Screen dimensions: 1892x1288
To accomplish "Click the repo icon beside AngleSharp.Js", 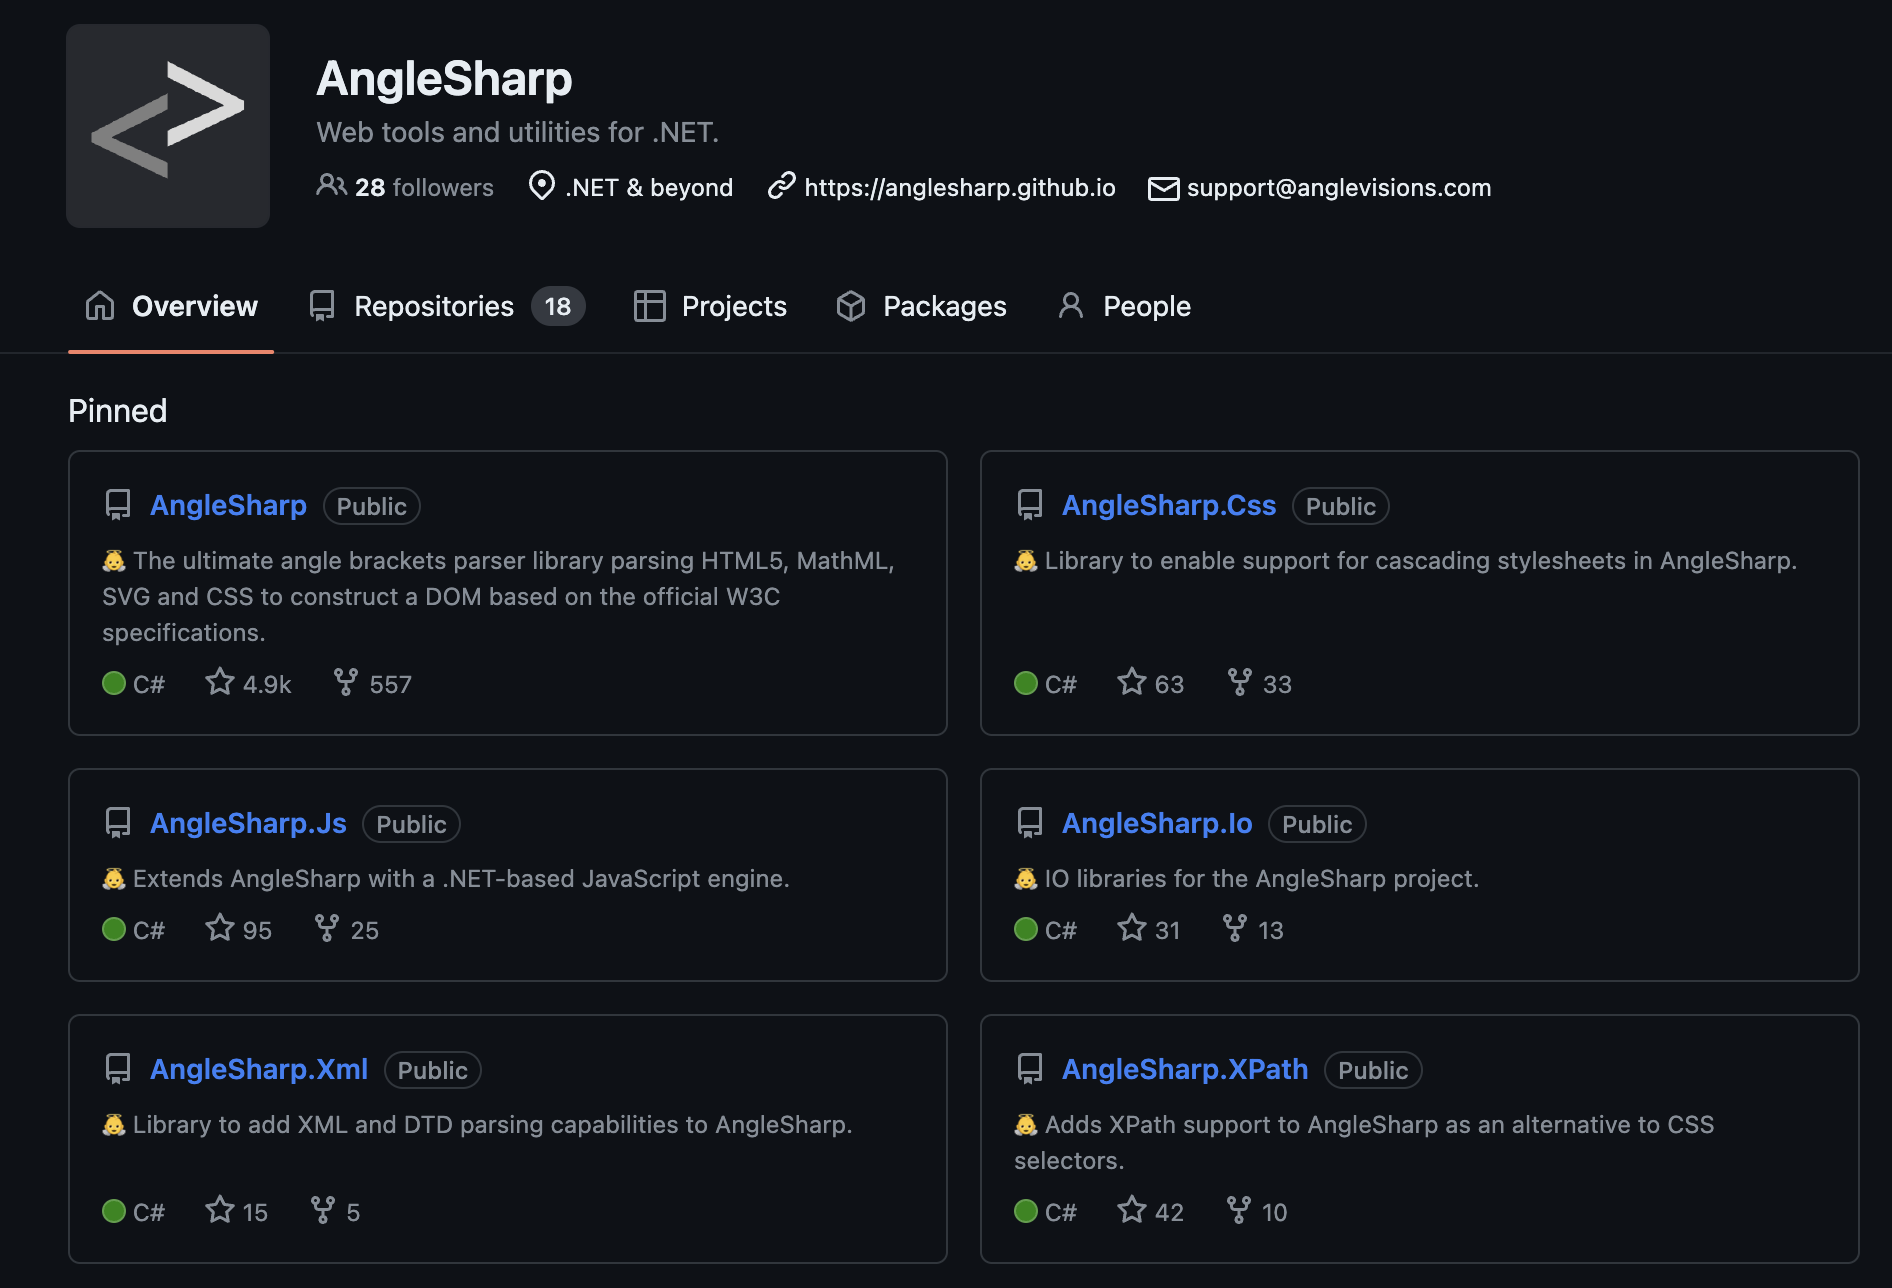I will [x=118, y=823].
